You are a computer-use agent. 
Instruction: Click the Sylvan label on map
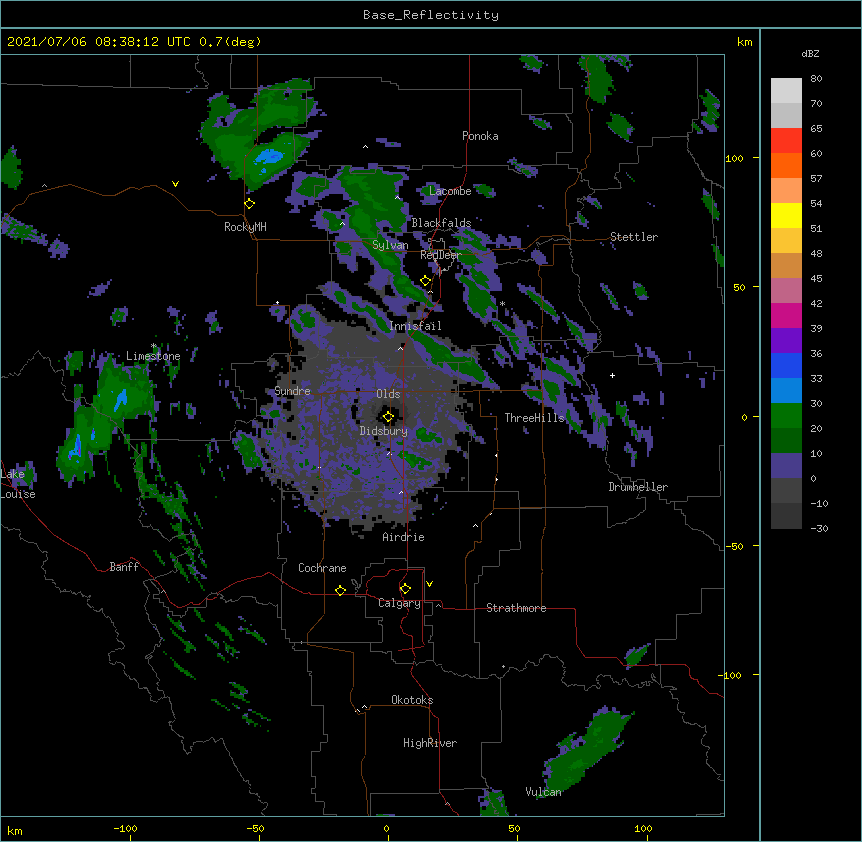tap(390, 245)
